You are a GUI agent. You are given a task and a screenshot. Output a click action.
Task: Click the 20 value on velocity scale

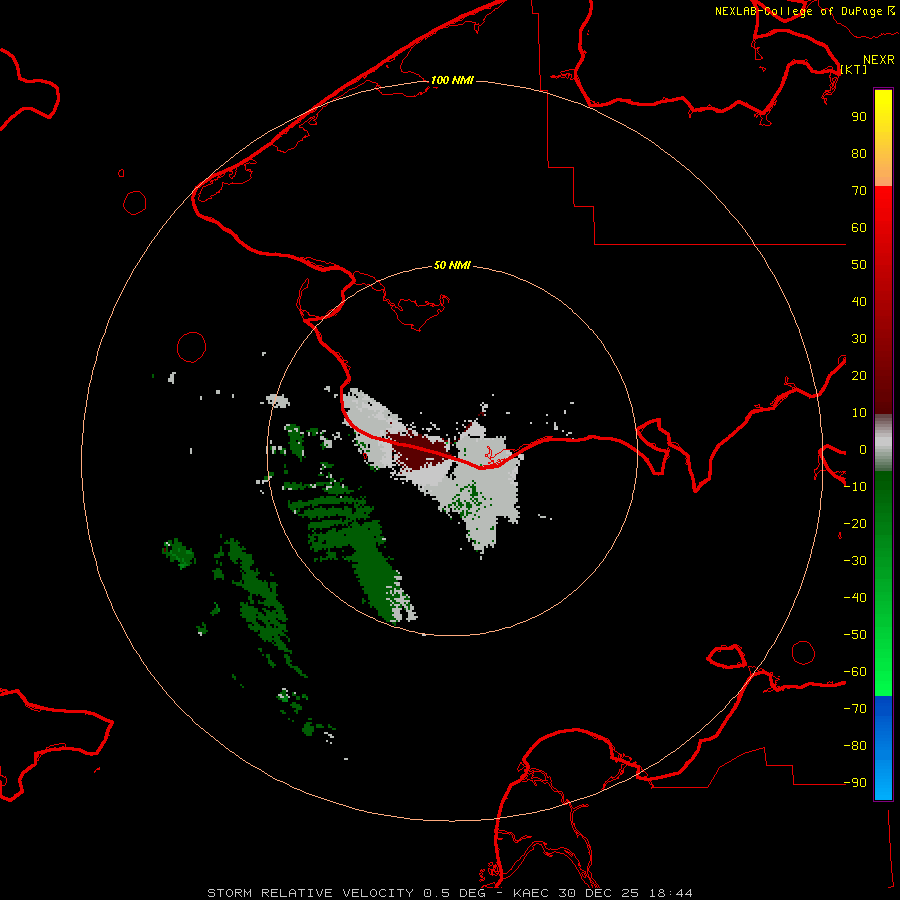tap(859, 376)
